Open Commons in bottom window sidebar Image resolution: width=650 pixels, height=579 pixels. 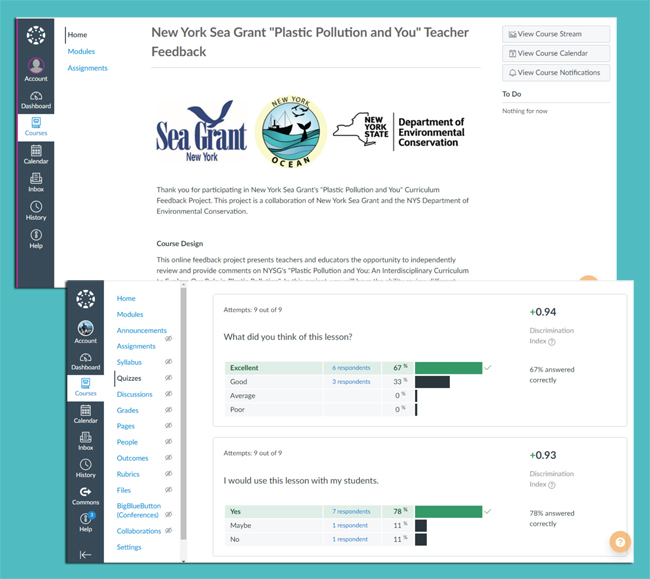tap(85, 496)
